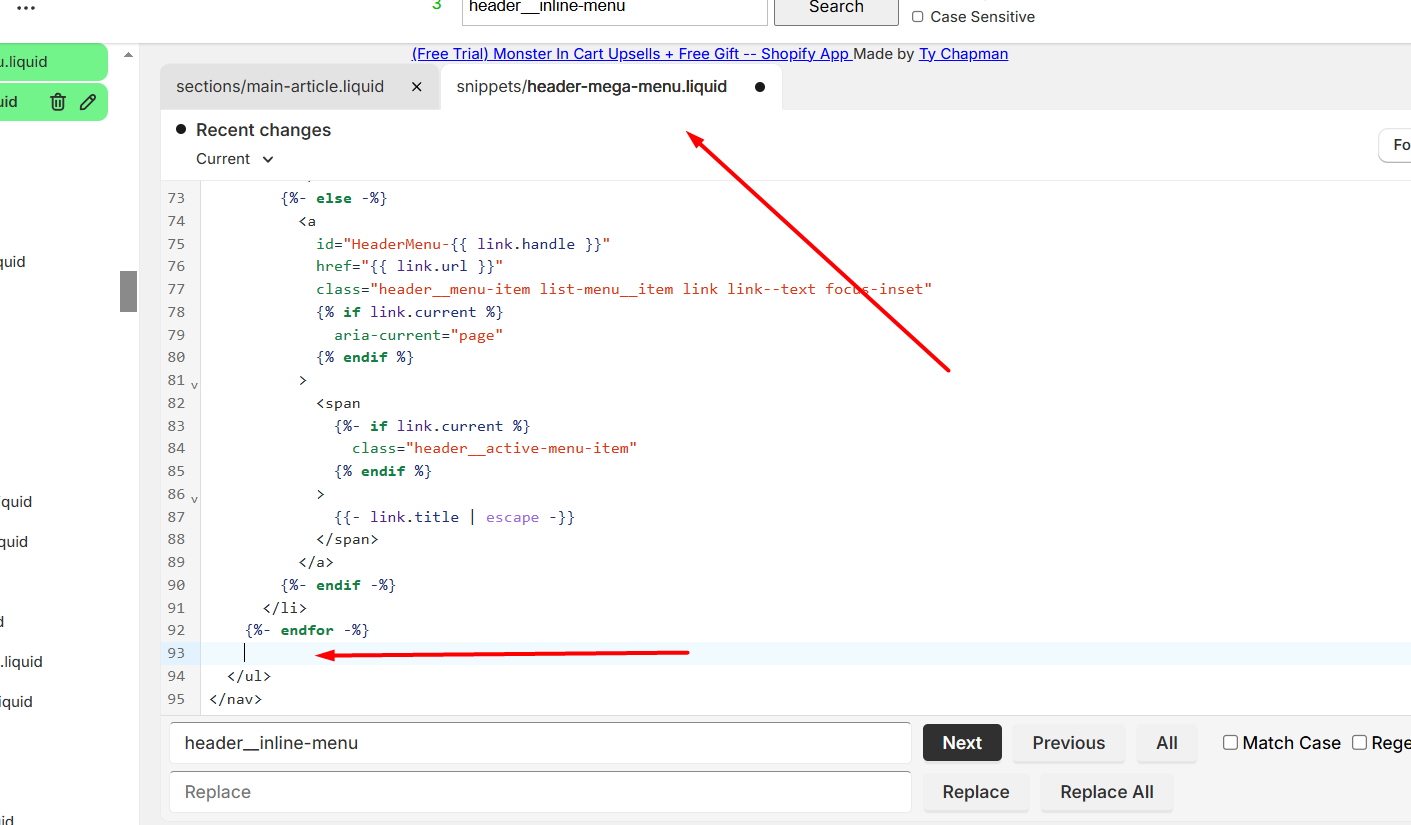Screen dimensions: 1411x825
Task: Click the </li> tag on line 91
Action: (x=285, y=608)
